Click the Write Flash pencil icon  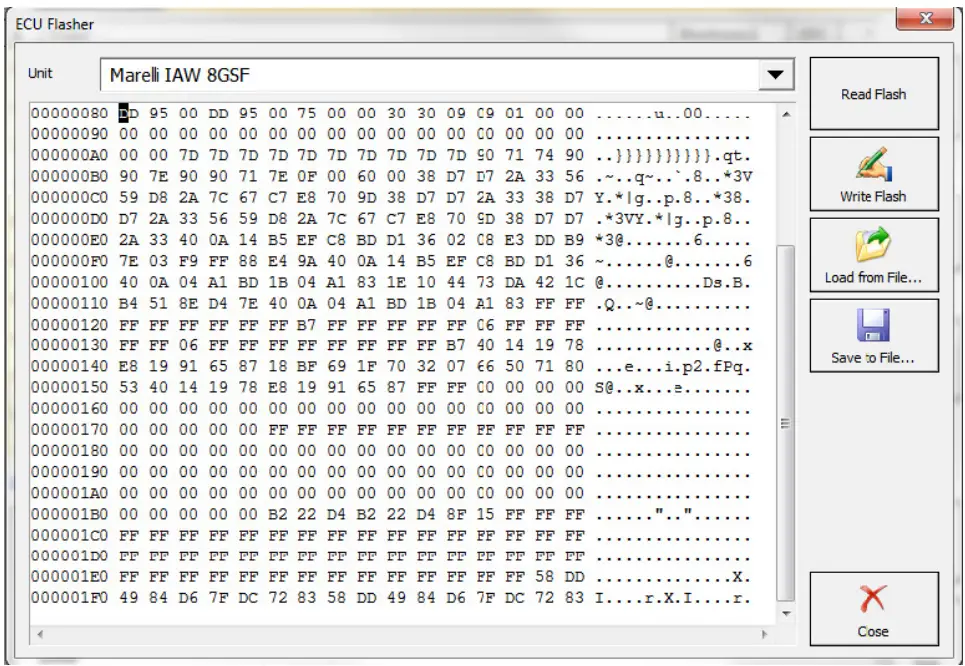coord(873,164)
